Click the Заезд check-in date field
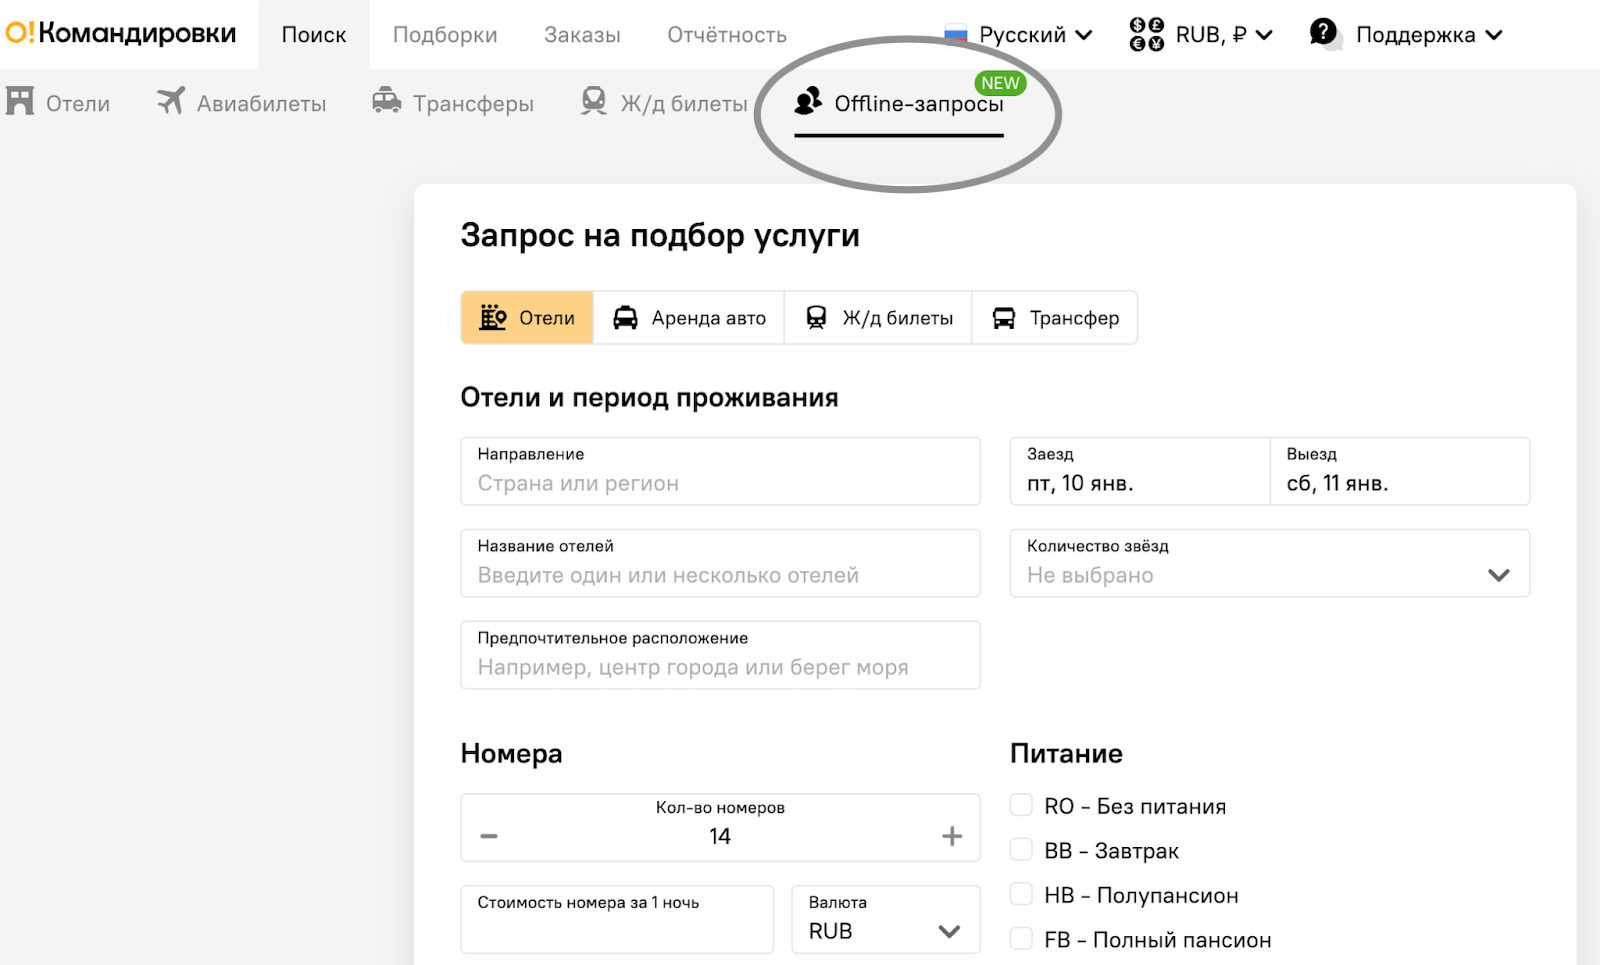Screen dimensions: 1600x965 (1140, 471)
